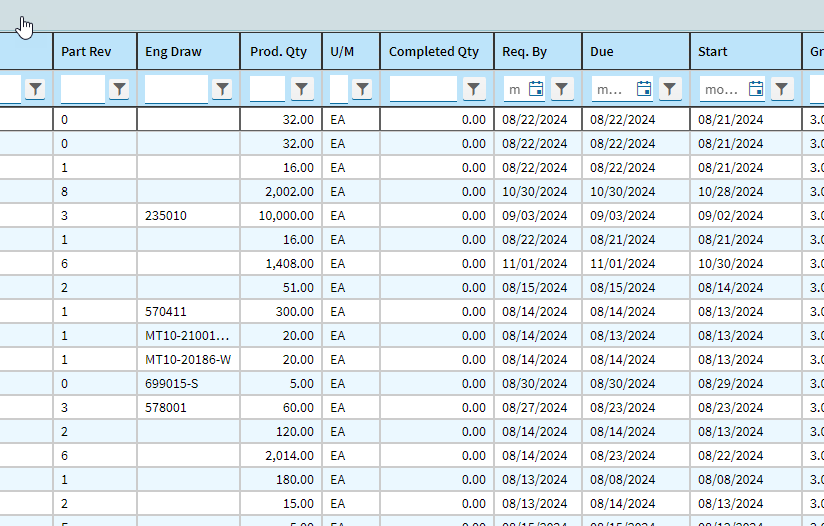Select U/M cell EA in 10,000.00 row
This screenshot has width=824, height=526.
351,216
